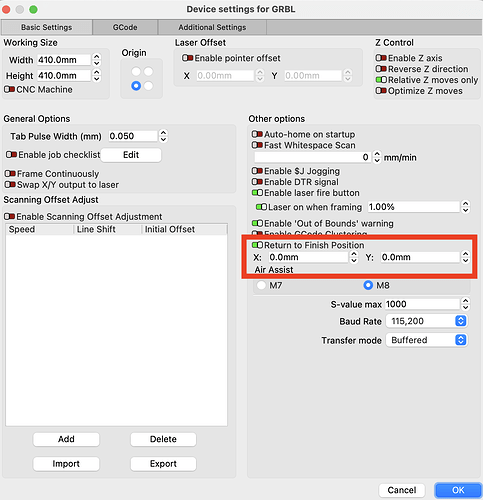This screenshot has width=483, height=500.
Task: Disable Enable laser fire button toggle
Action: tap(257, 193)
